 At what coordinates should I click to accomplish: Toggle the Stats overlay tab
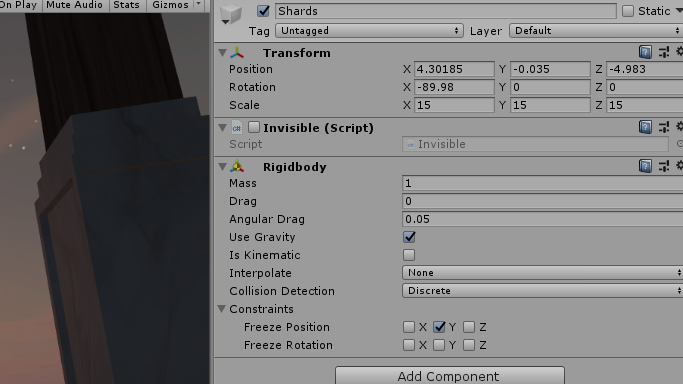click(x=126, y=5)
